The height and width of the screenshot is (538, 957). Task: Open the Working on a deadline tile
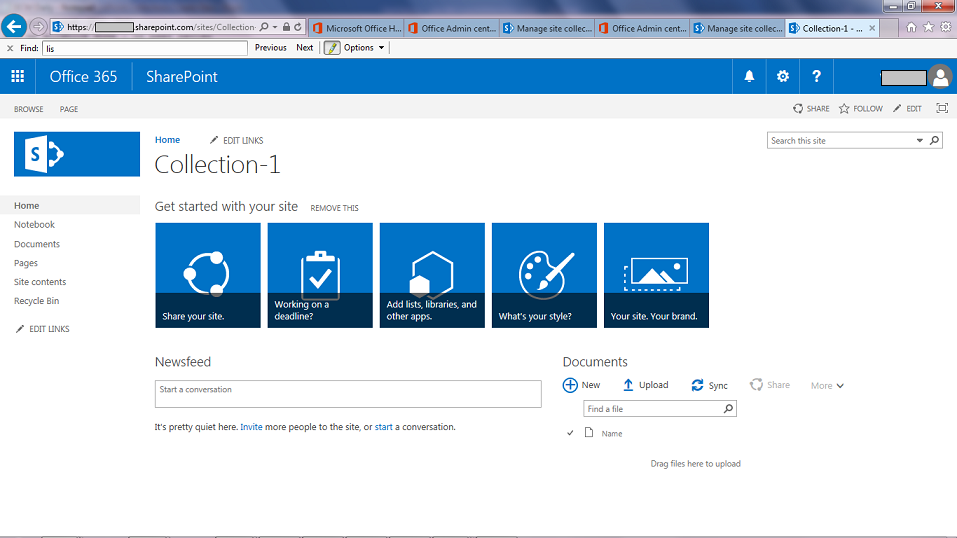[x=320, y=275]
